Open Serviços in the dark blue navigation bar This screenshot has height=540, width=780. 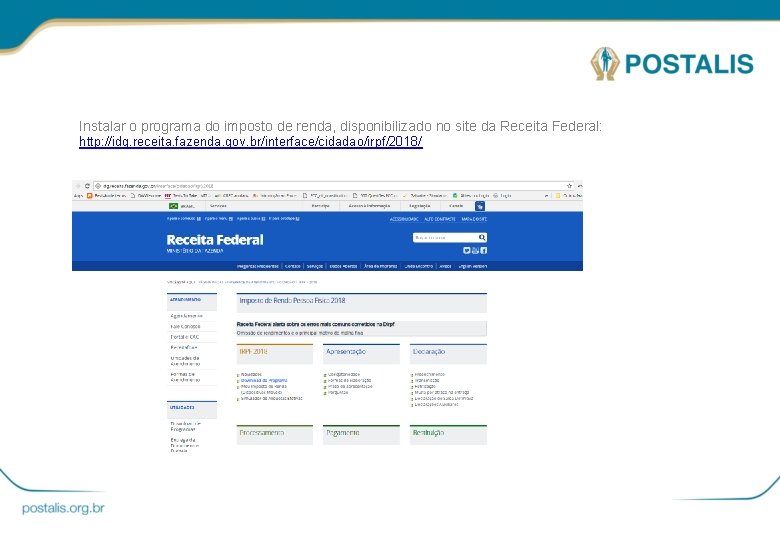314,267
